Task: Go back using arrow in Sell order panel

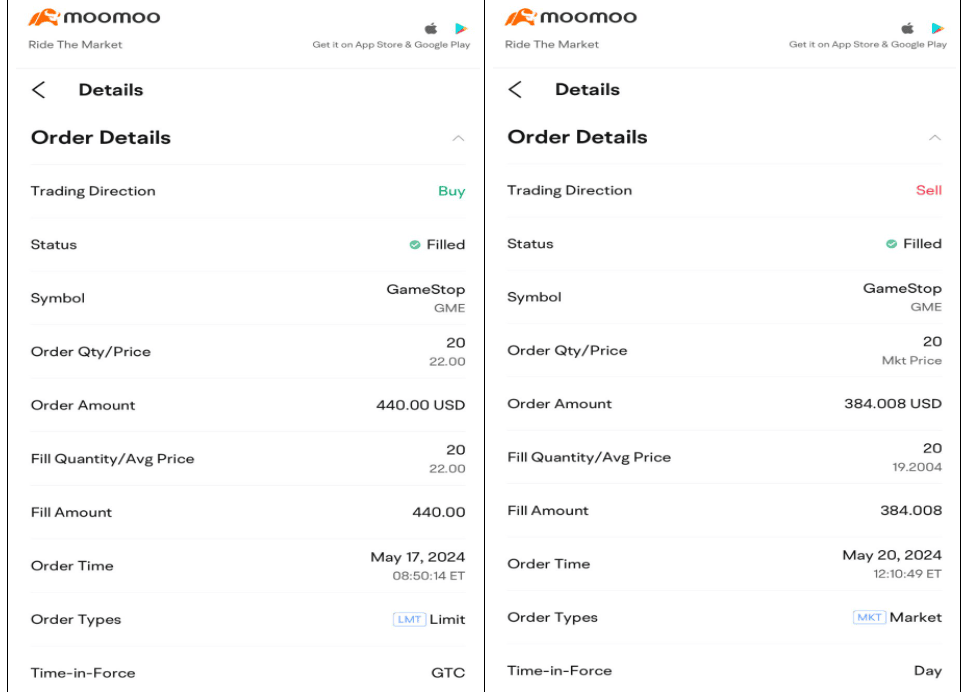Action: (515, 89)
